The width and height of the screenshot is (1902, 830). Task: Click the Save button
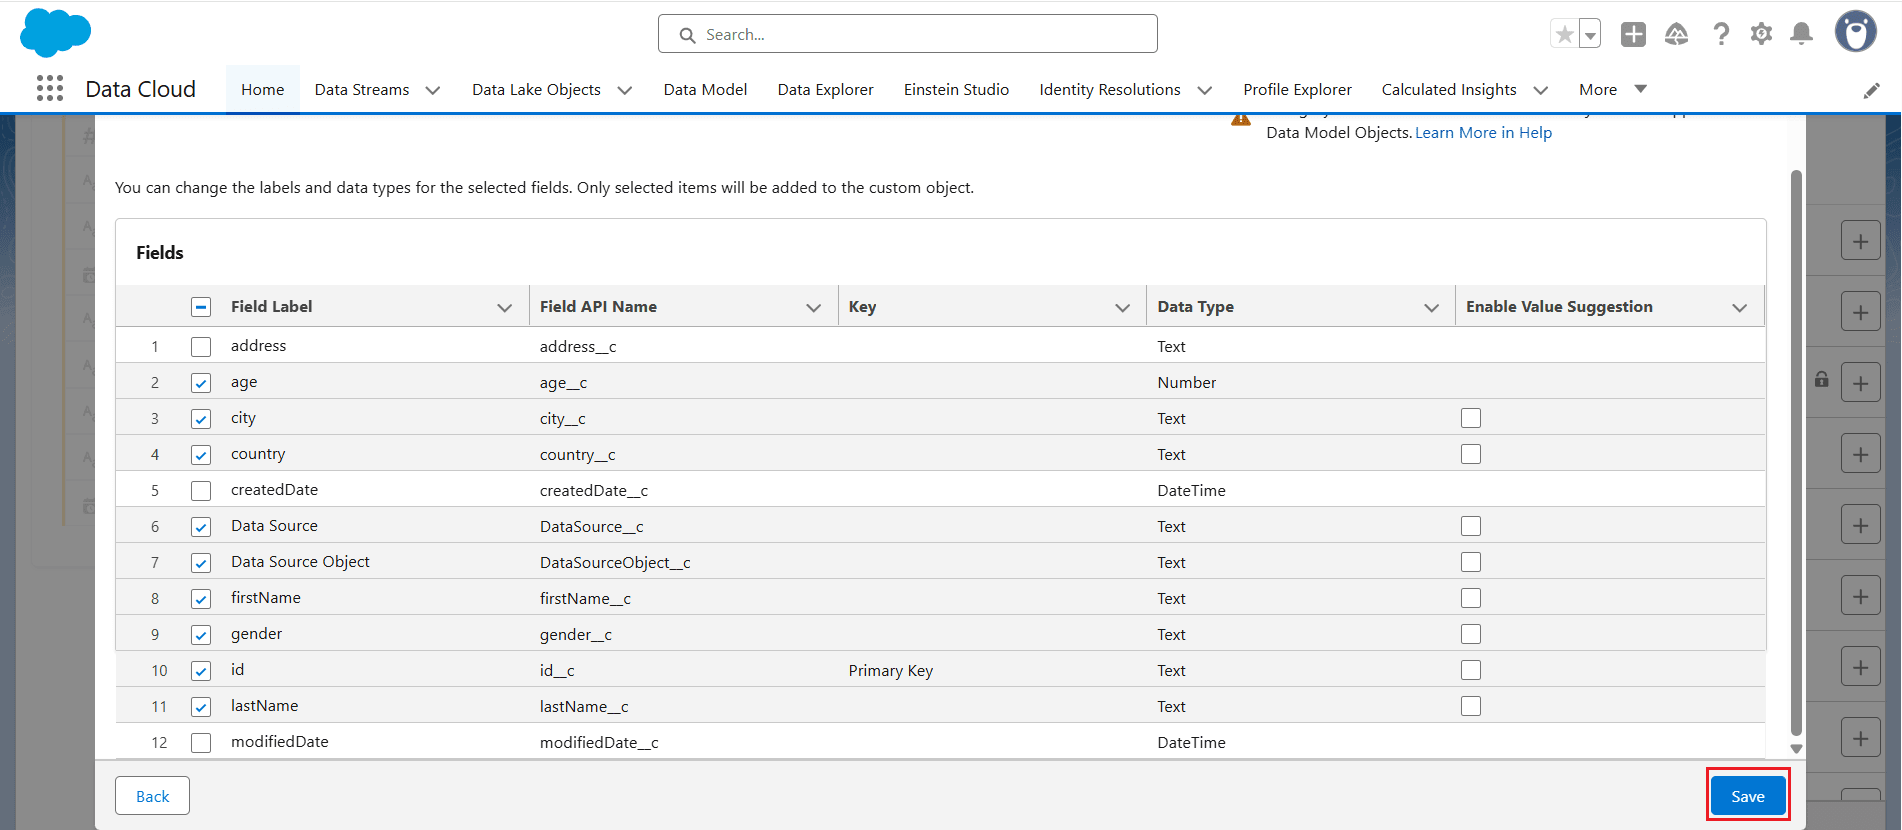coord(1747,796)
